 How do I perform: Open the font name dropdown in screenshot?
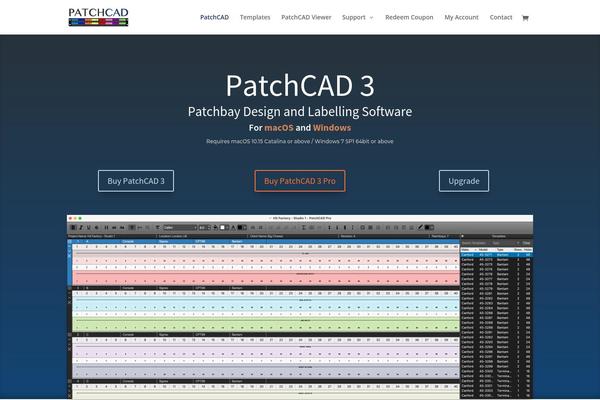pos(180,227)
